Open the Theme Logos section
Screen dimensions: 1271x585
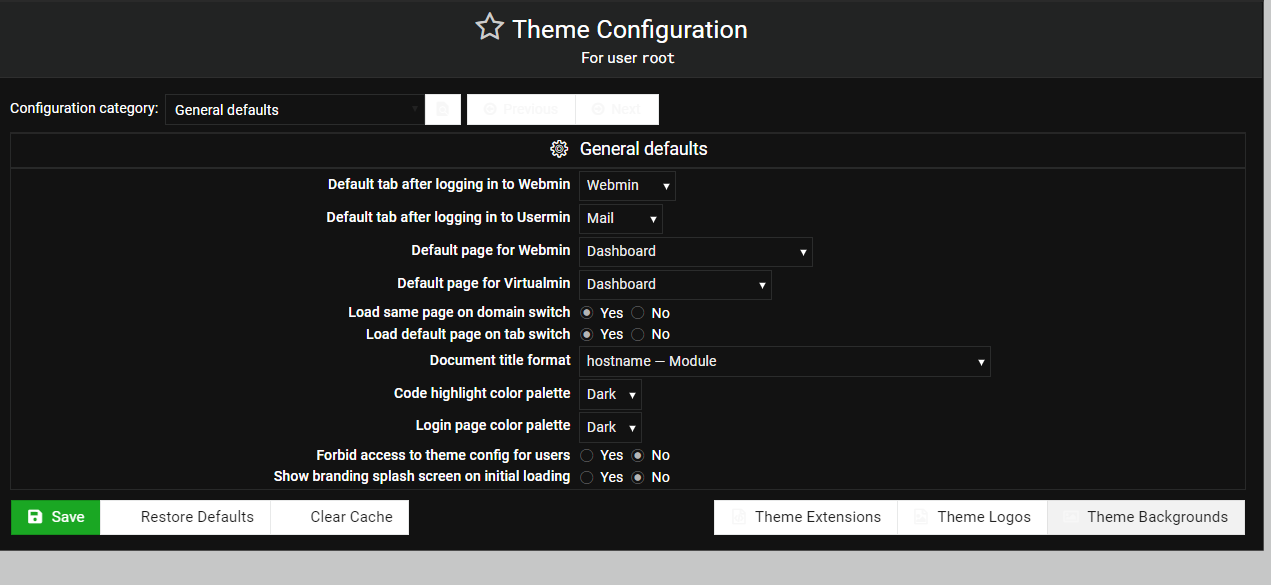[972, 517]
